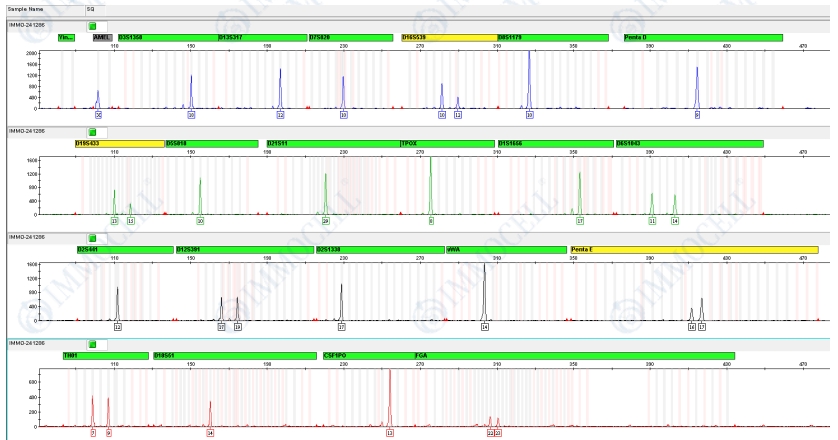Image resolution: width=838 pixels, height=440 pixels.
Task: Select the D13S317 marker bar
Action: 262,37
